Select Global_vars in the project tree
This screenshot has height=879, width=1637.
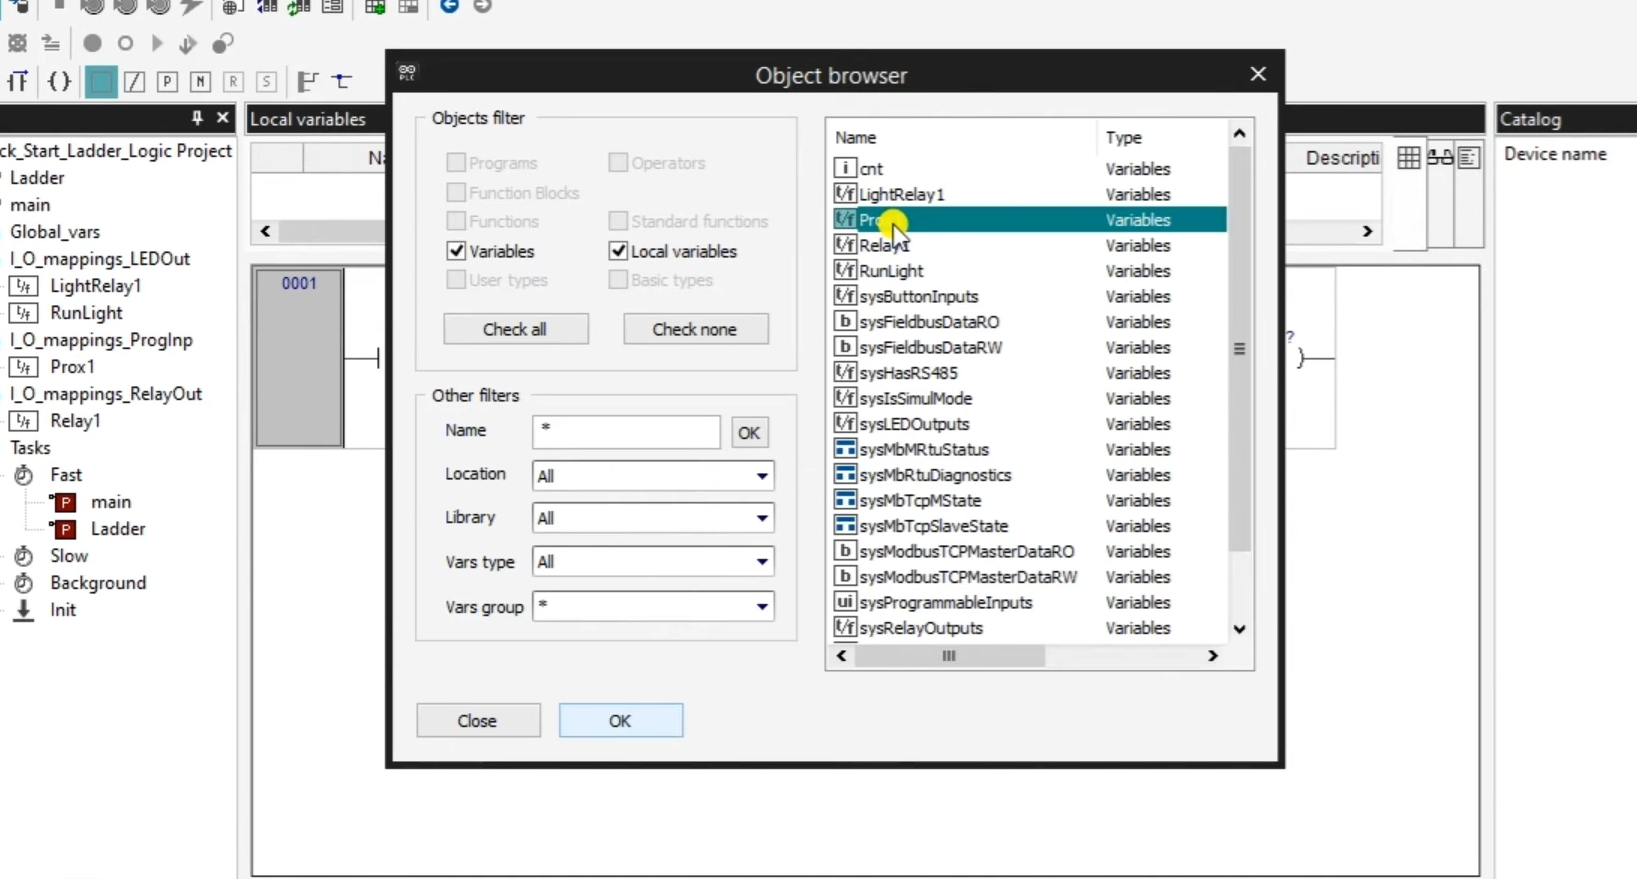pyautogui.click(x=55, y=232)
